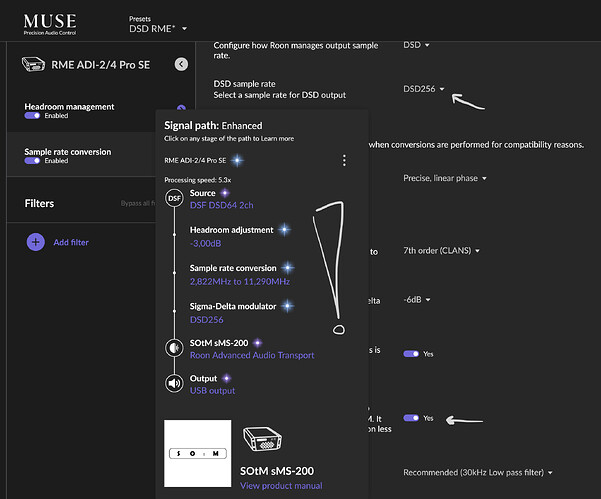Click the plus icon to add filter
This screenshot has width=601, height=499.
click(x=35, y=242)
